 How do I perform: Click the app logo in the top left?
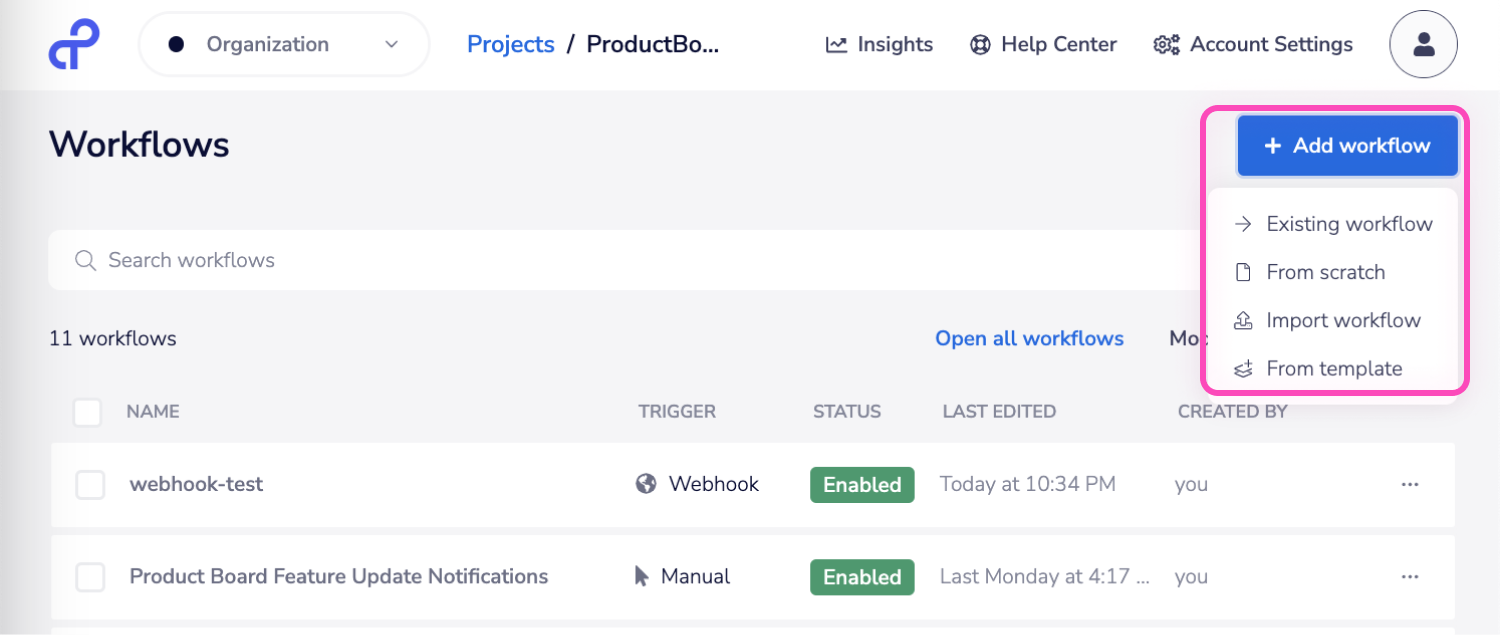74,43
